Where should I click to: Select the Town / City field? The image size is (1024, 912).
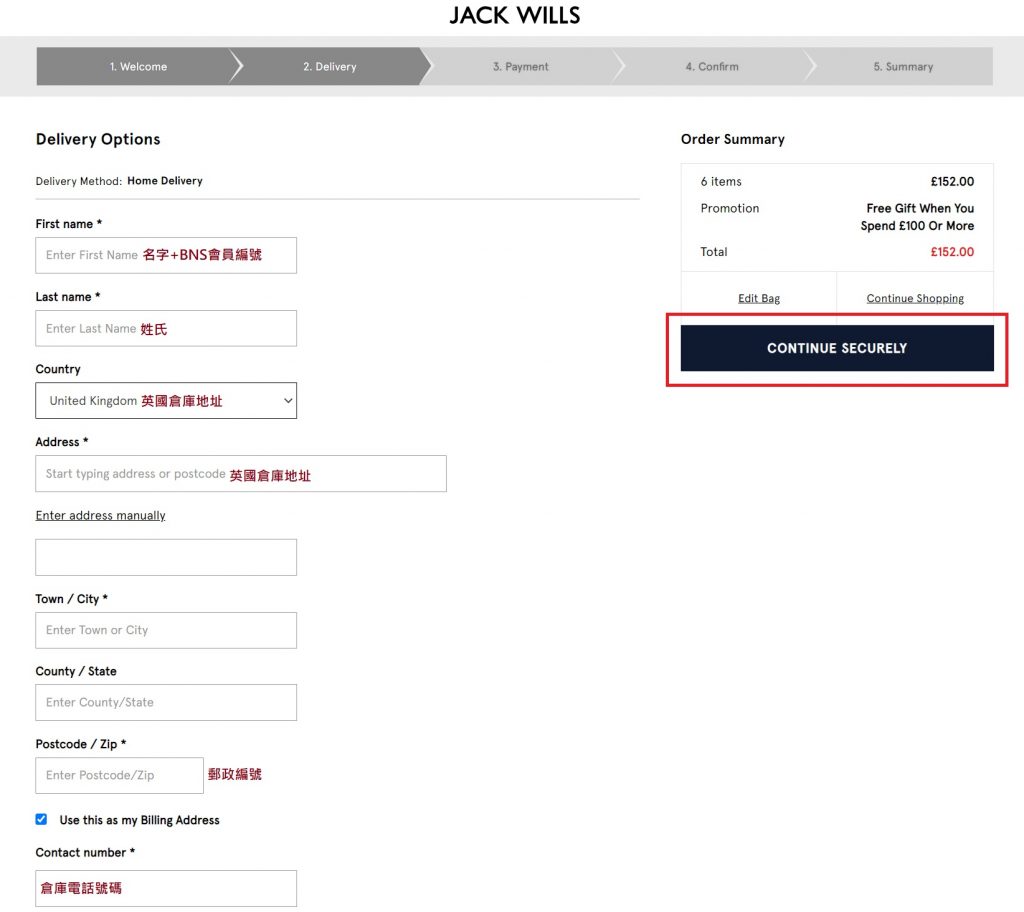[166, 630]
